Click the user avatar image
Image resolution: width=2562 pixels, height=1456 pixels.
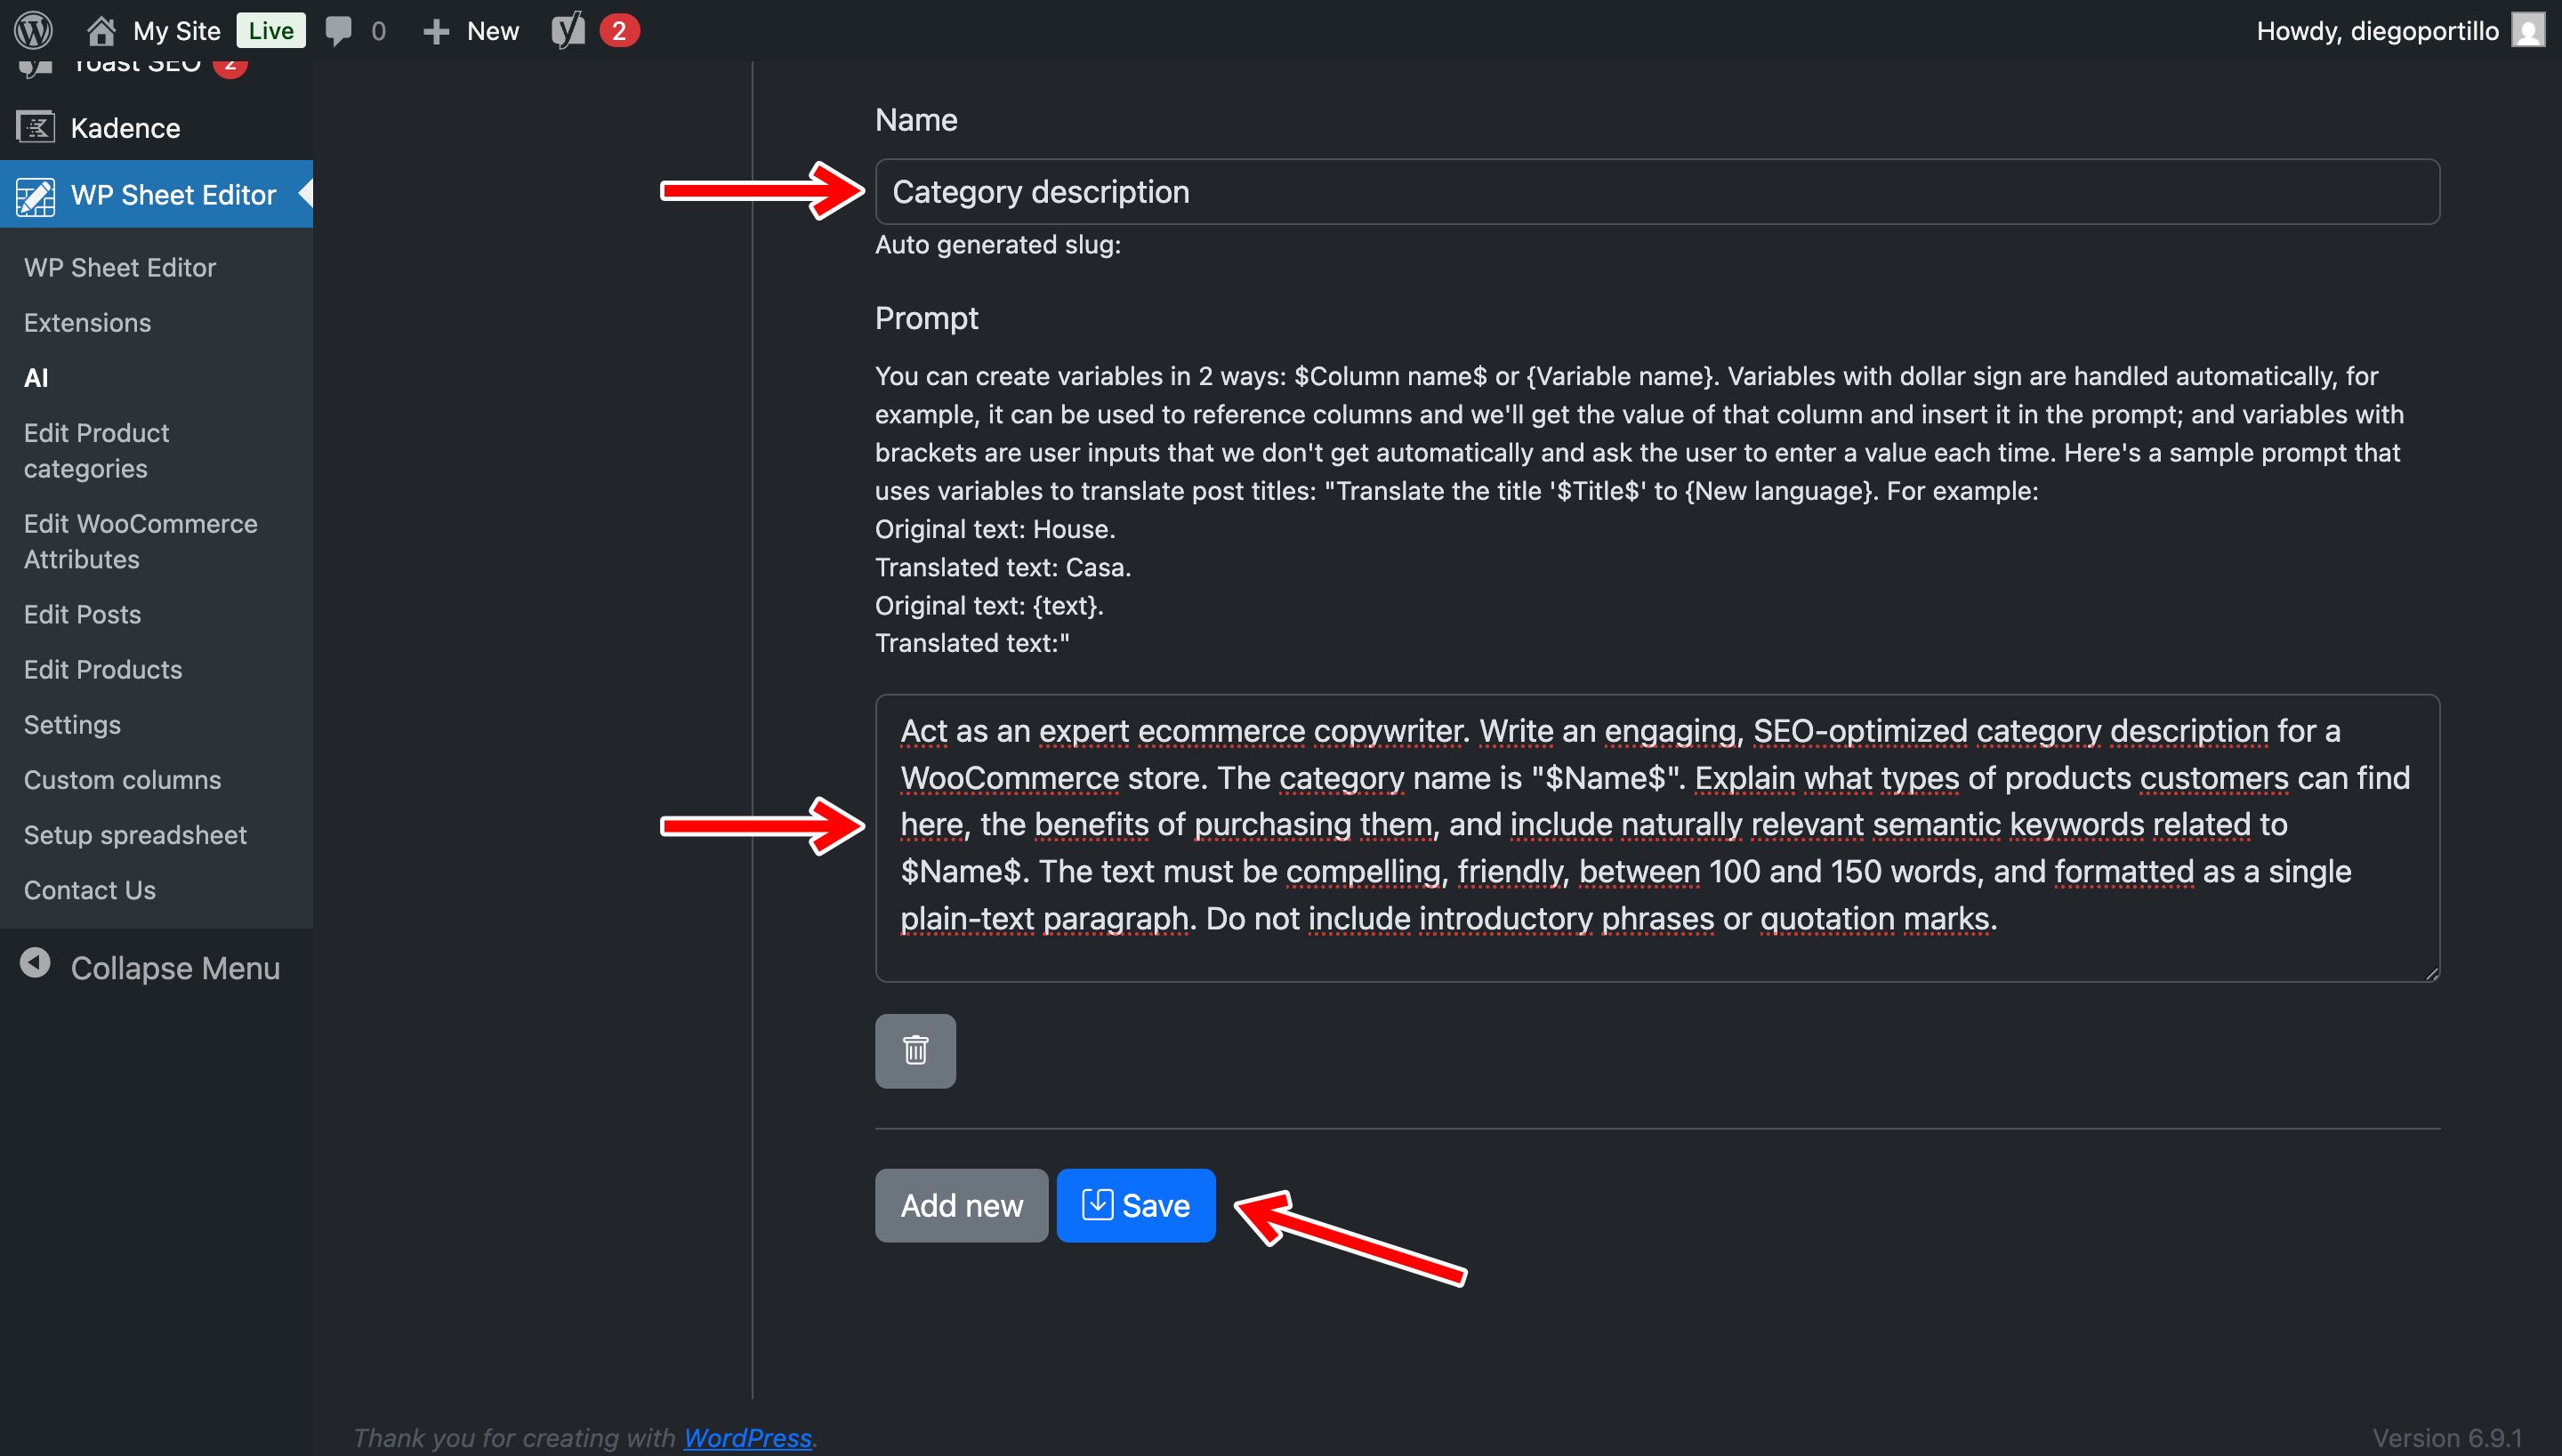click(2528, 30)
